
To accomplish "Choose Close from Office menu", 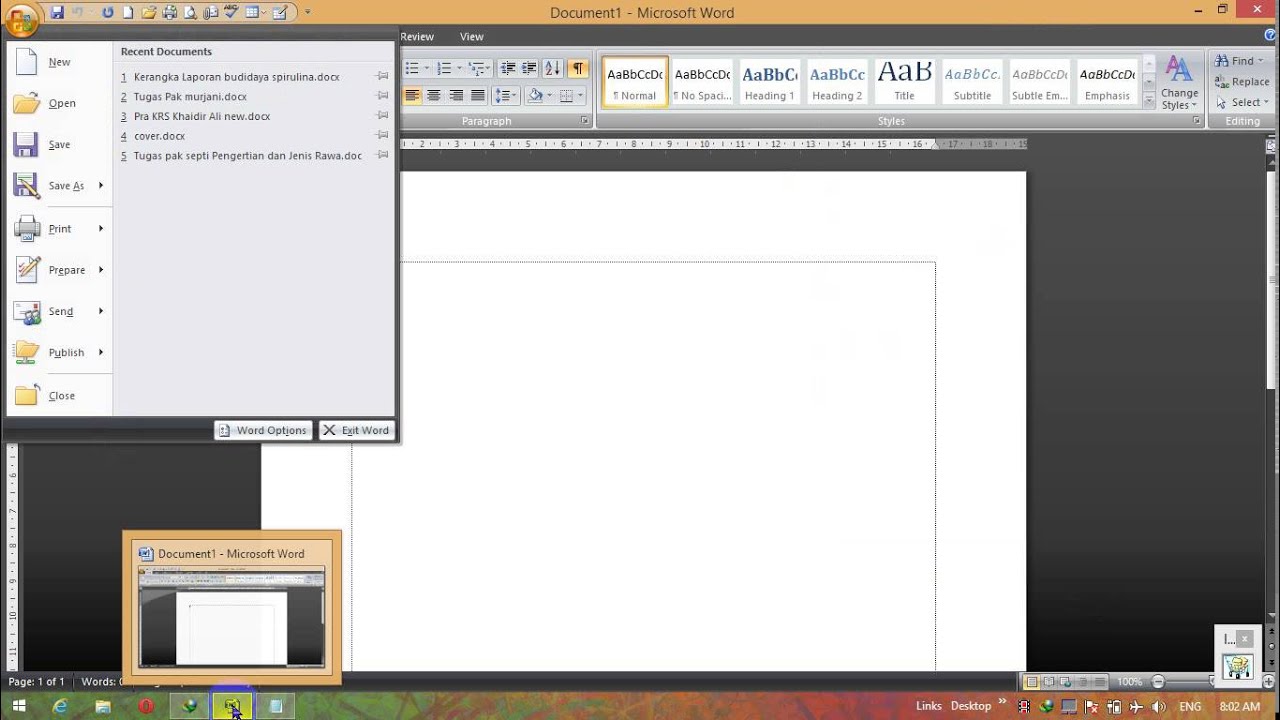I will coord(60,395).
